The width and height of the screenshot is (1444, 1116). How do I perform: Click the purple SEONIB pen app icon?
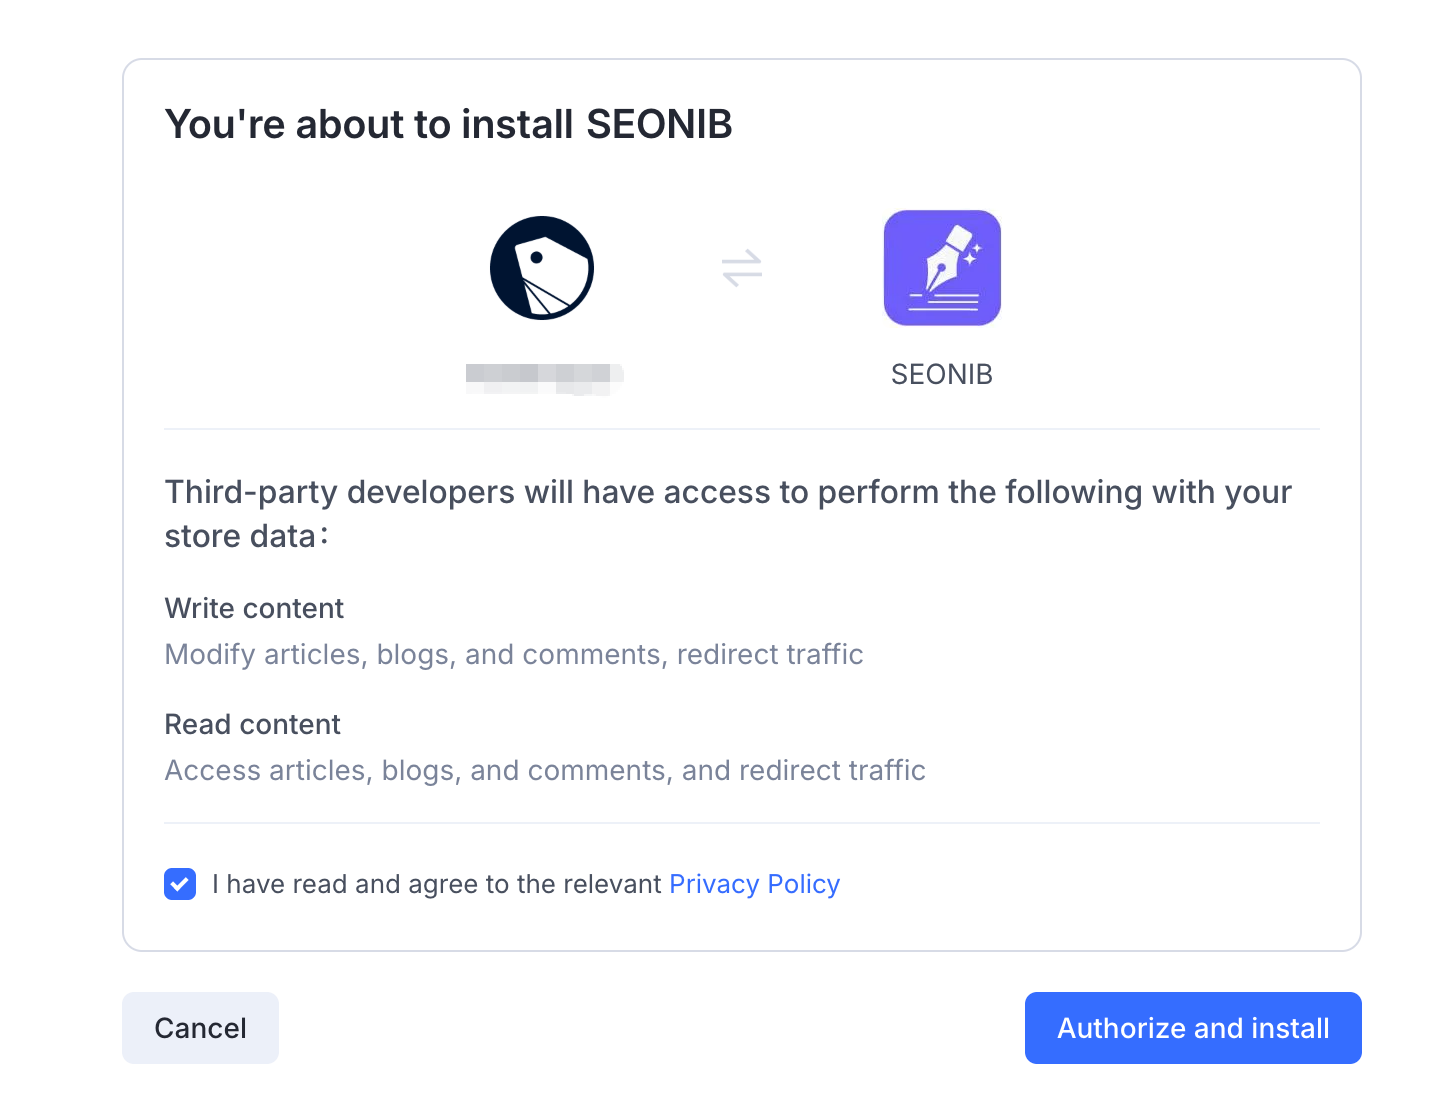pos(942,268)
